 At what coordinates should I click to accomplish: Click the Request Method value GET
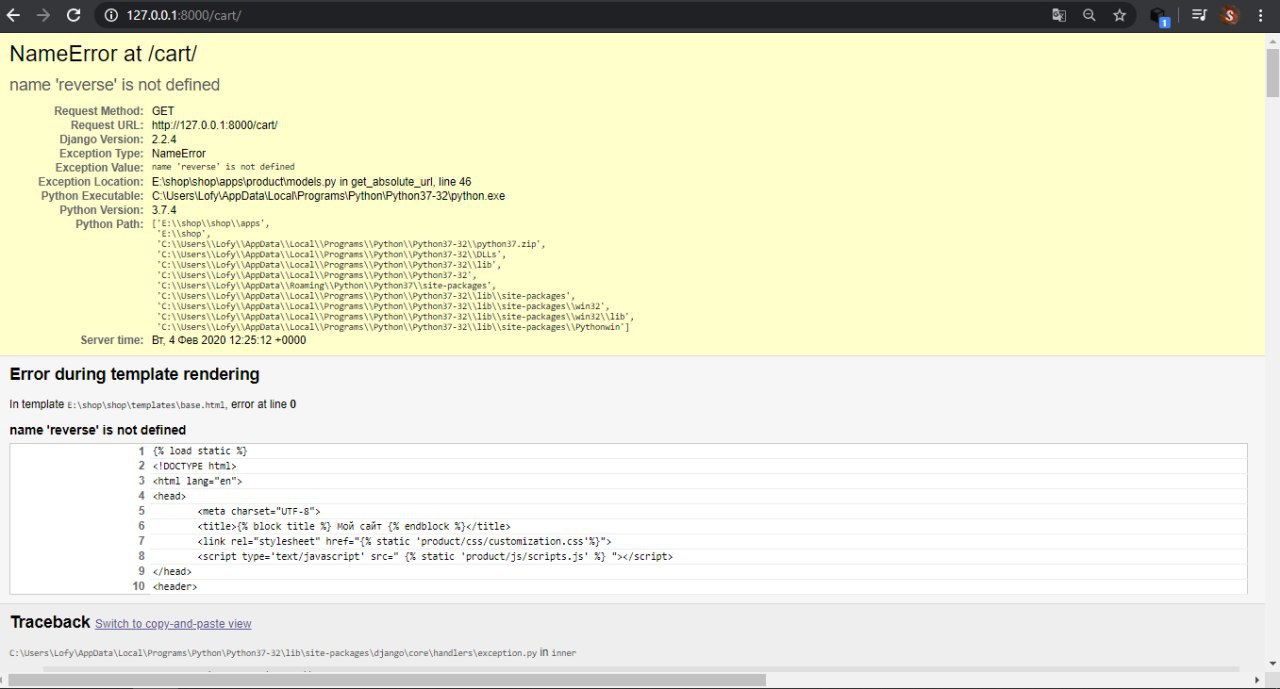(x=163, y=111)
